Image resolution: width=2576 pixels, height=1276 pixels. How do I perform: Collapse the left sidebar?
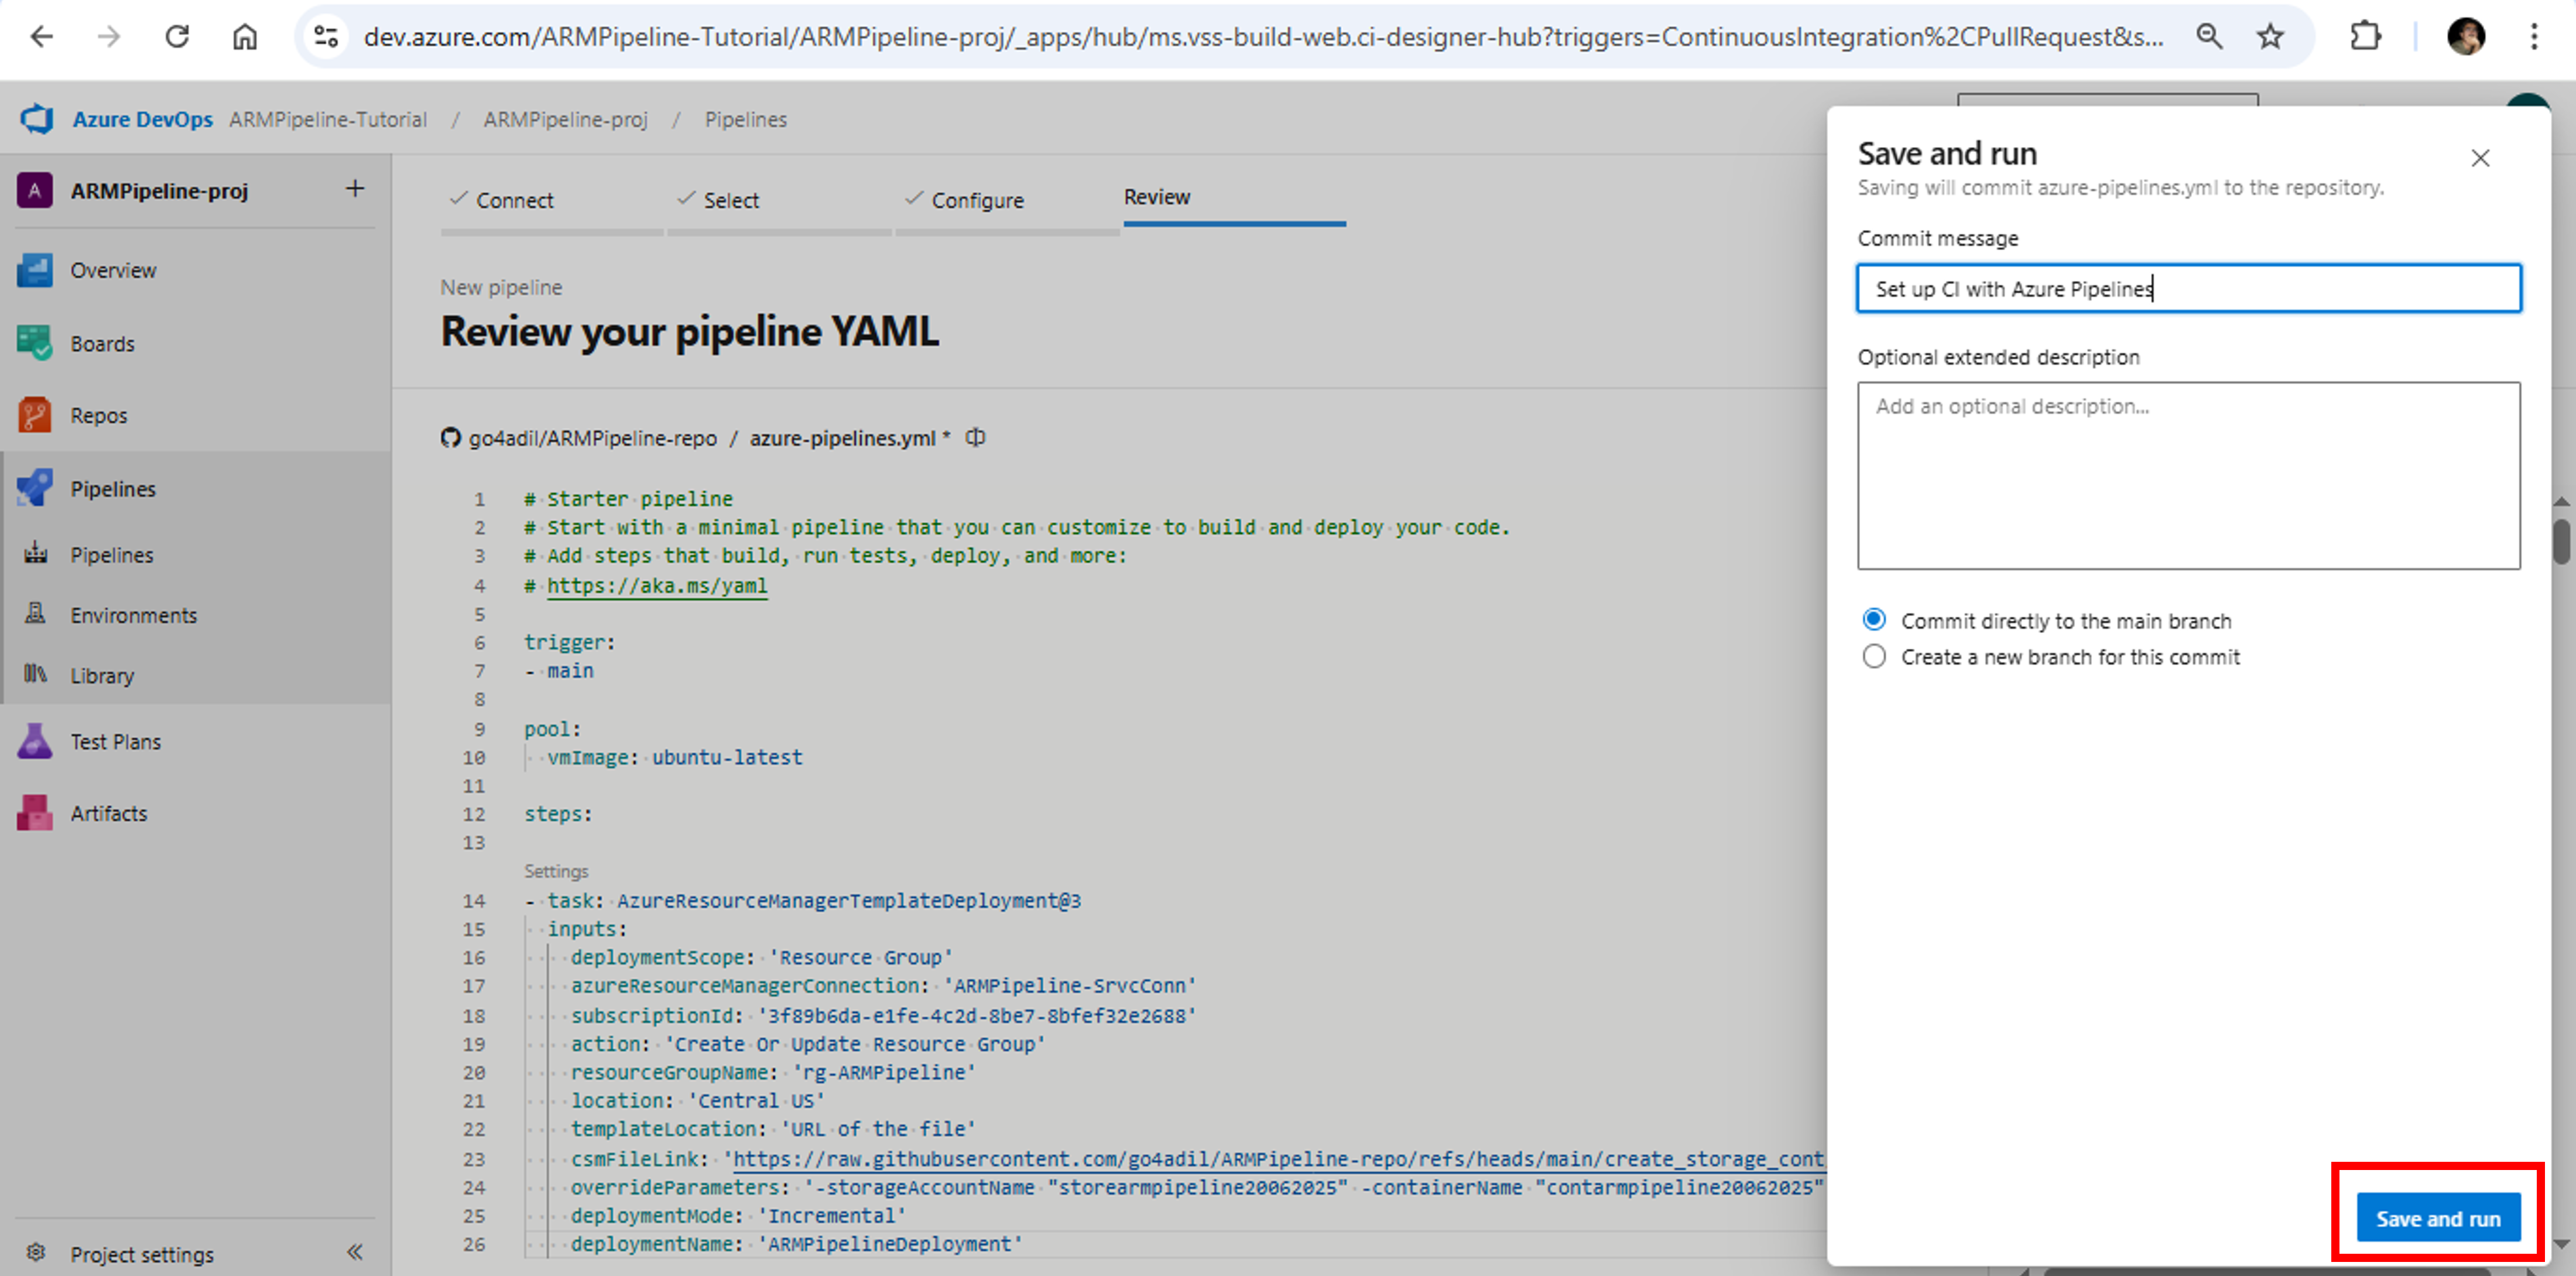click(355, 1251)
